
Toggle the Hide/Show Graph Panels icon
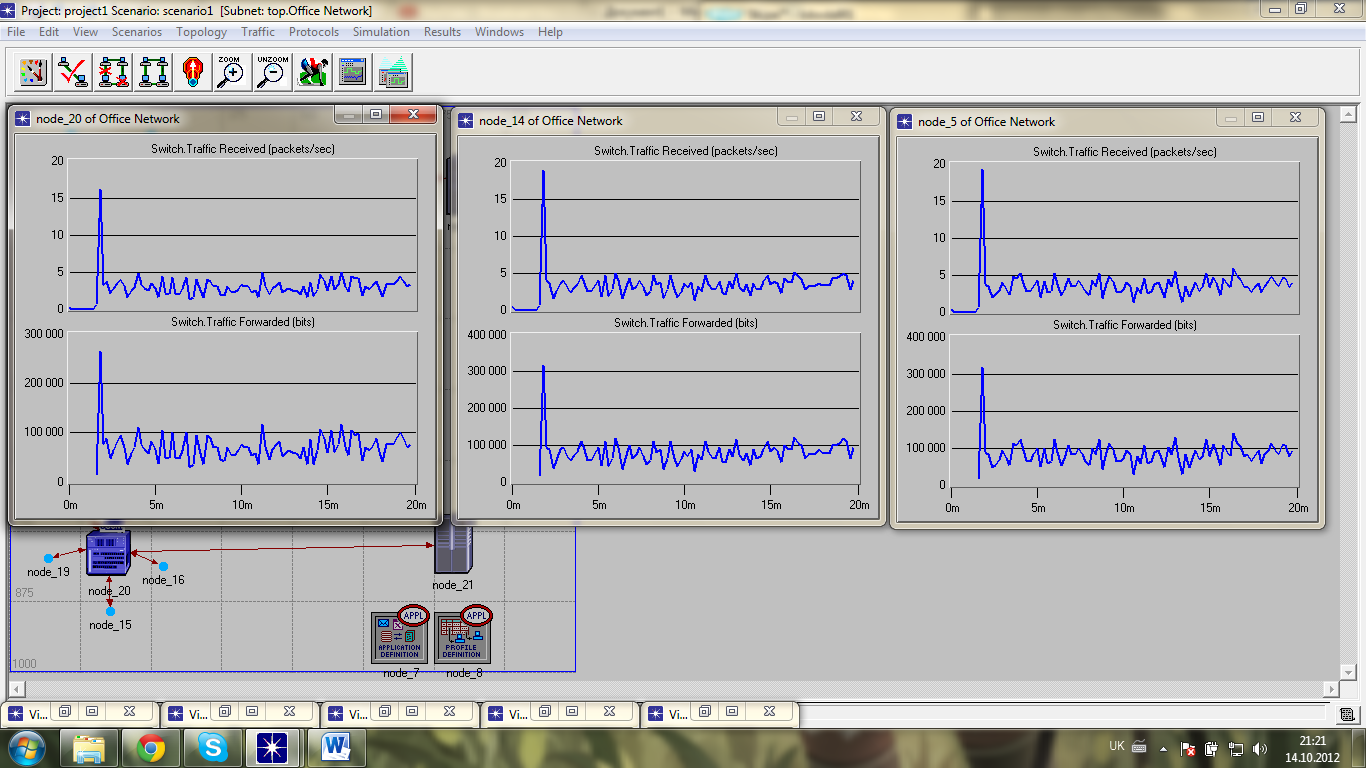click(394, 72)
